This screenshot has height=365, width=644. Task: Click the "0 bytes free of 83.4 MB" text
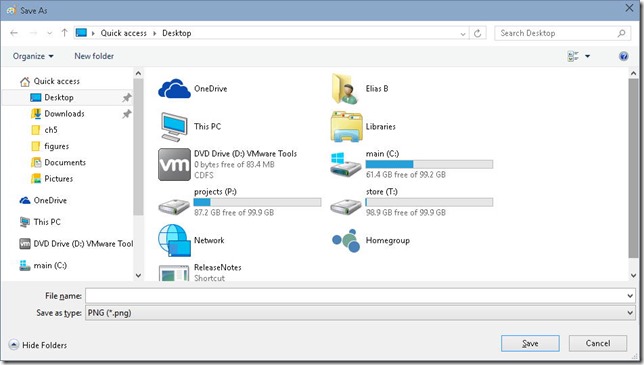pyautogui.click(x=234, y=165)
